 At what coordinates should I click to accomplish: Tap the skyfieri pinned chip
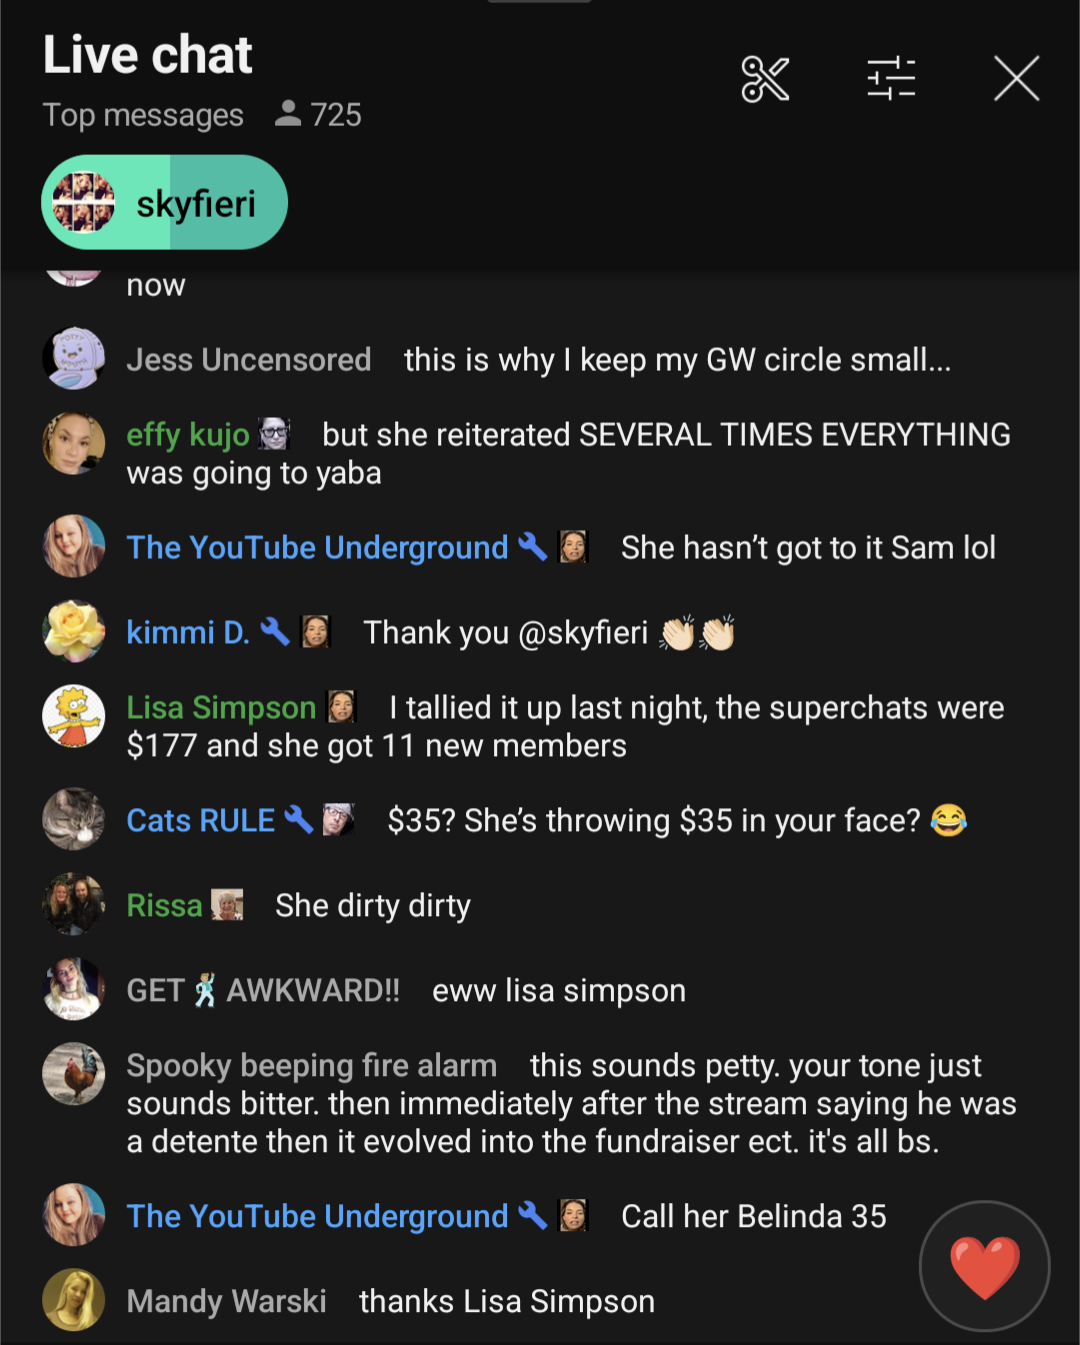(164, 202)
